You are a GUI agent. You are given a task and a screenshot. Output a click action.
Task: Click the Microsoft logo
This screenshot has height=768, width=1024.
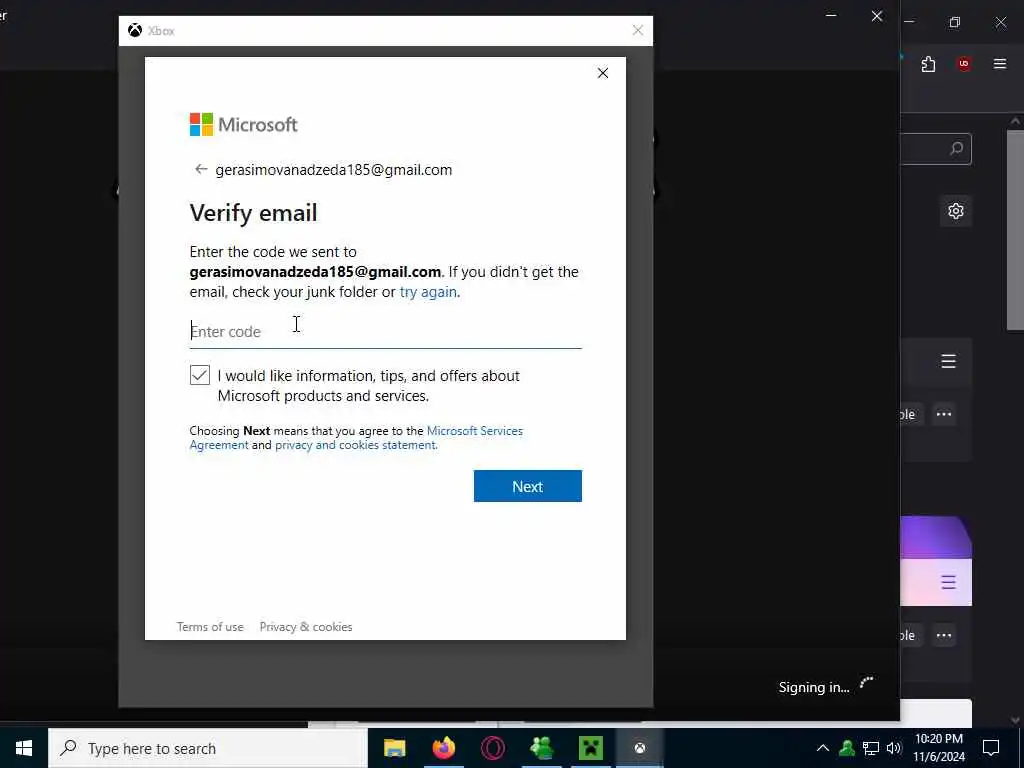[243, 124]
